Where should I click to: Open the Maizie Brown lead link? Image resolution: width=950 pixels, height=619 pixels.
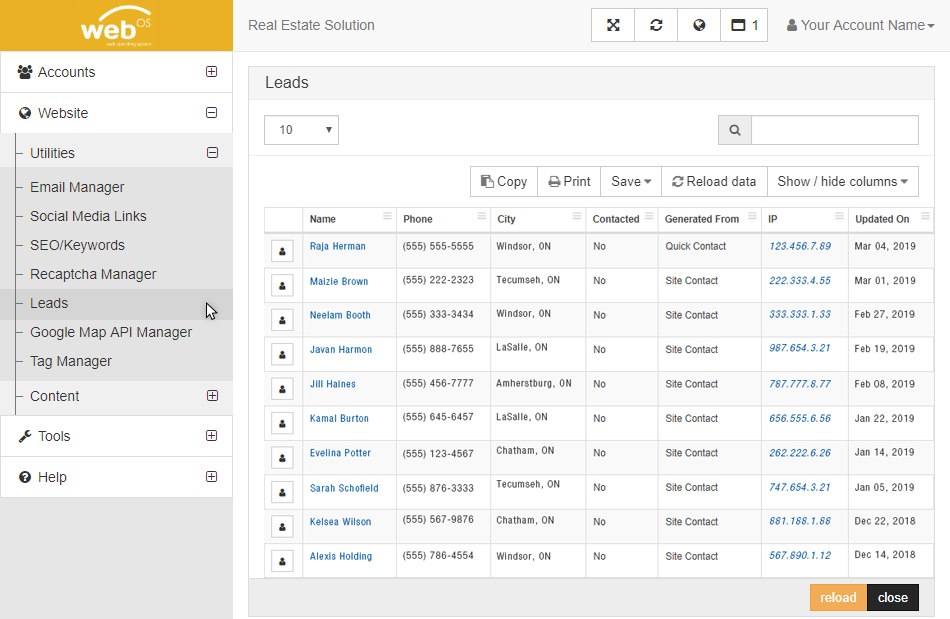[339, 282]
